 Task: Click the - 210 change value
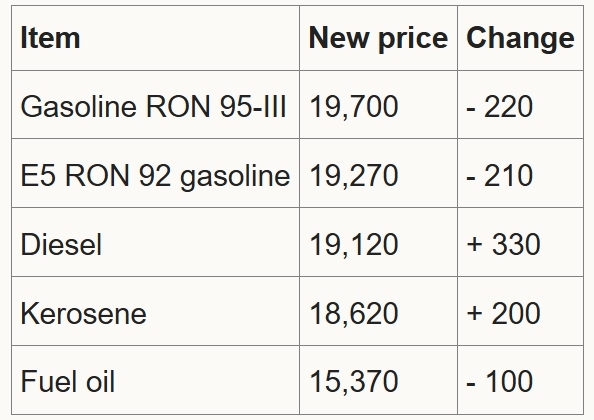pyautogui.click(x=500, y=175)
